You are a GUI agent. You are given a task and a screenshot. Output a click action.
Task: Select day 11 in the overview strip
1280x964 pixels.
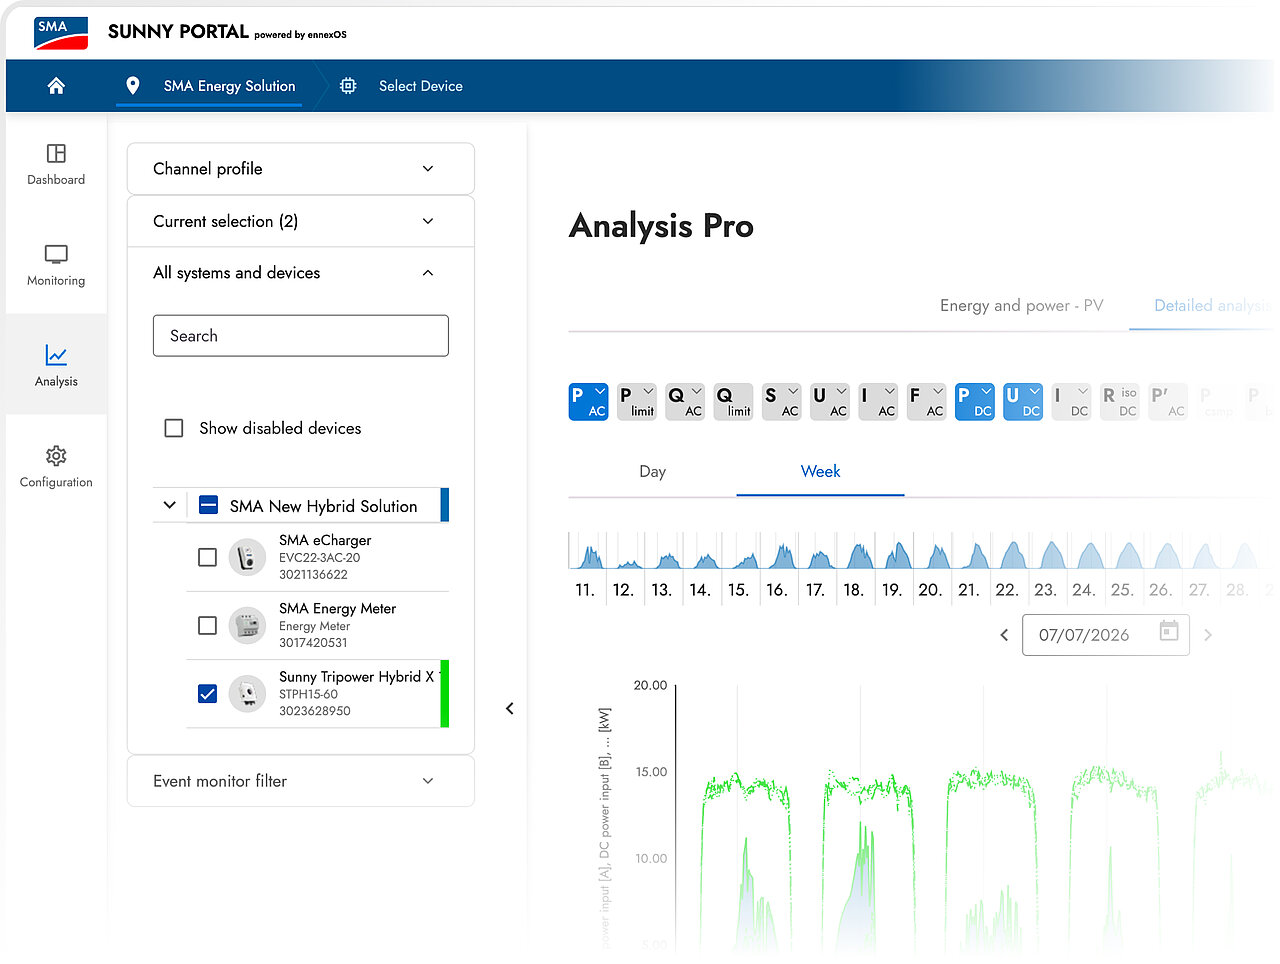click(585, 590)
